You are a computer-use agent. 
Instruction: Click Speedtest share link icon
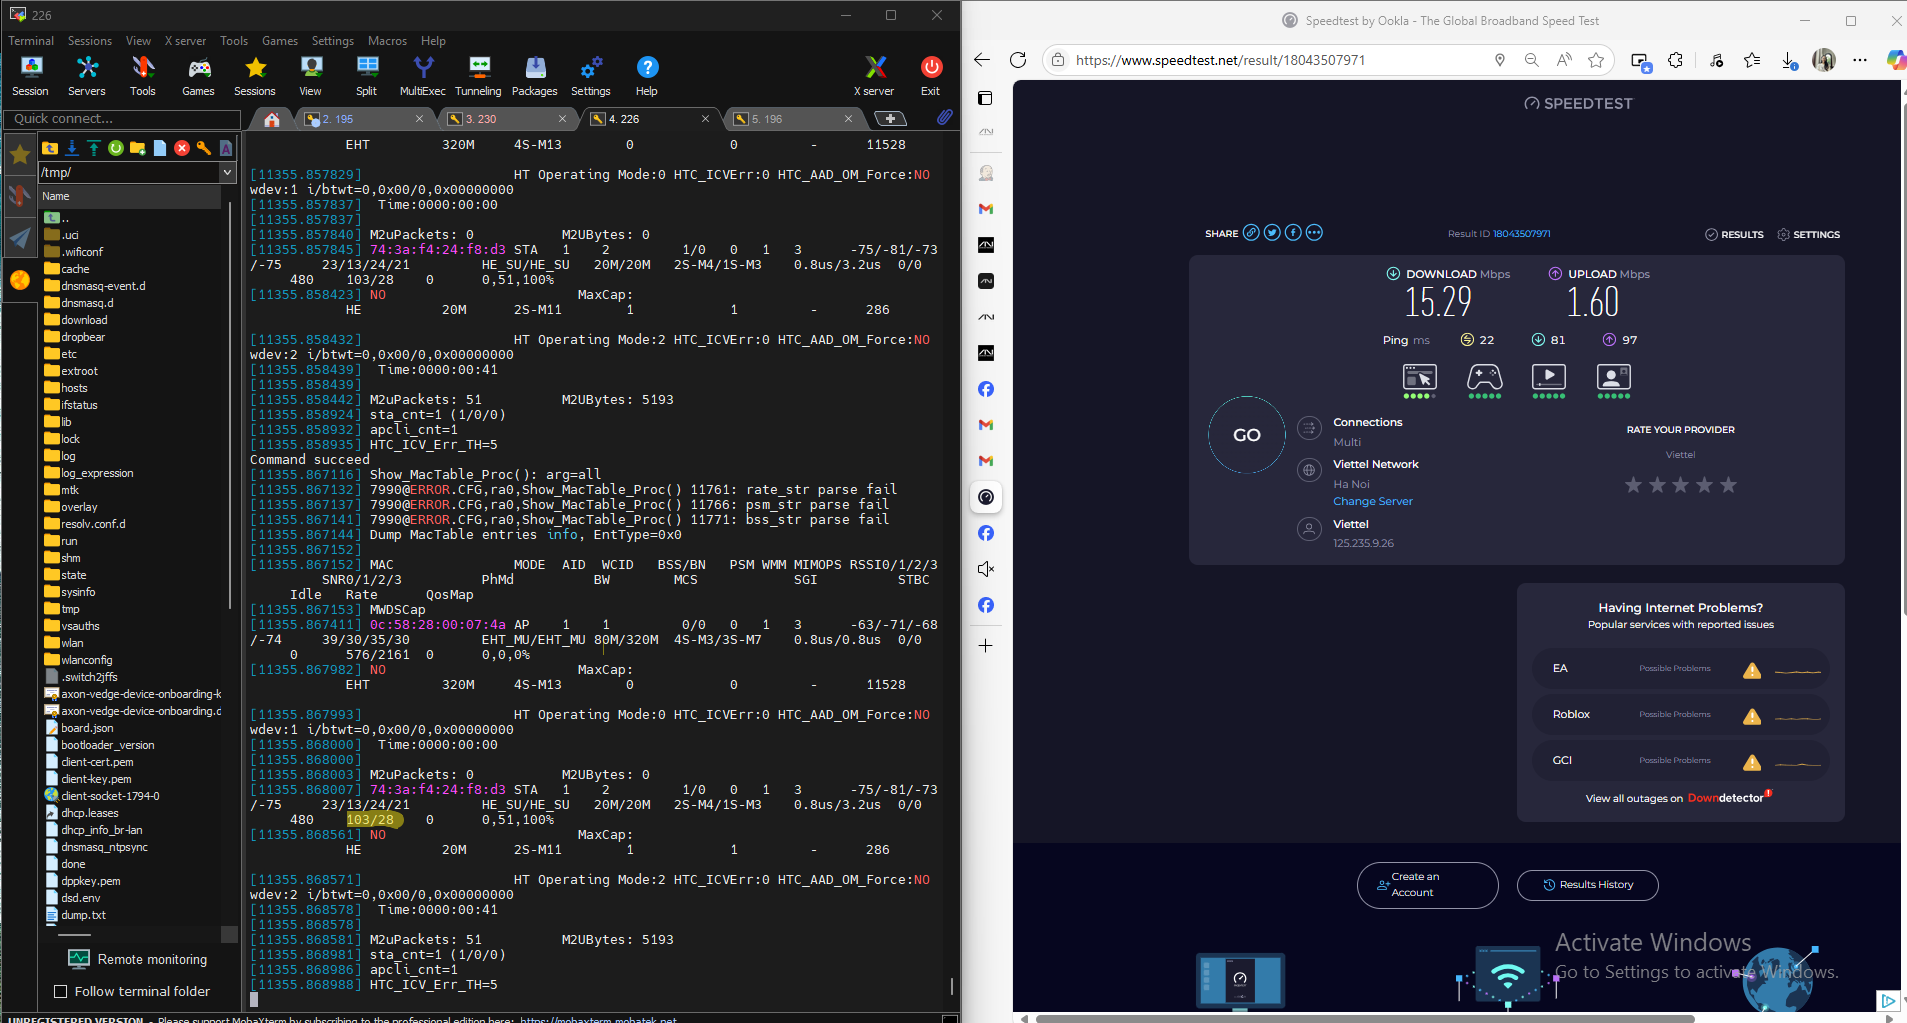(1251, 233)
